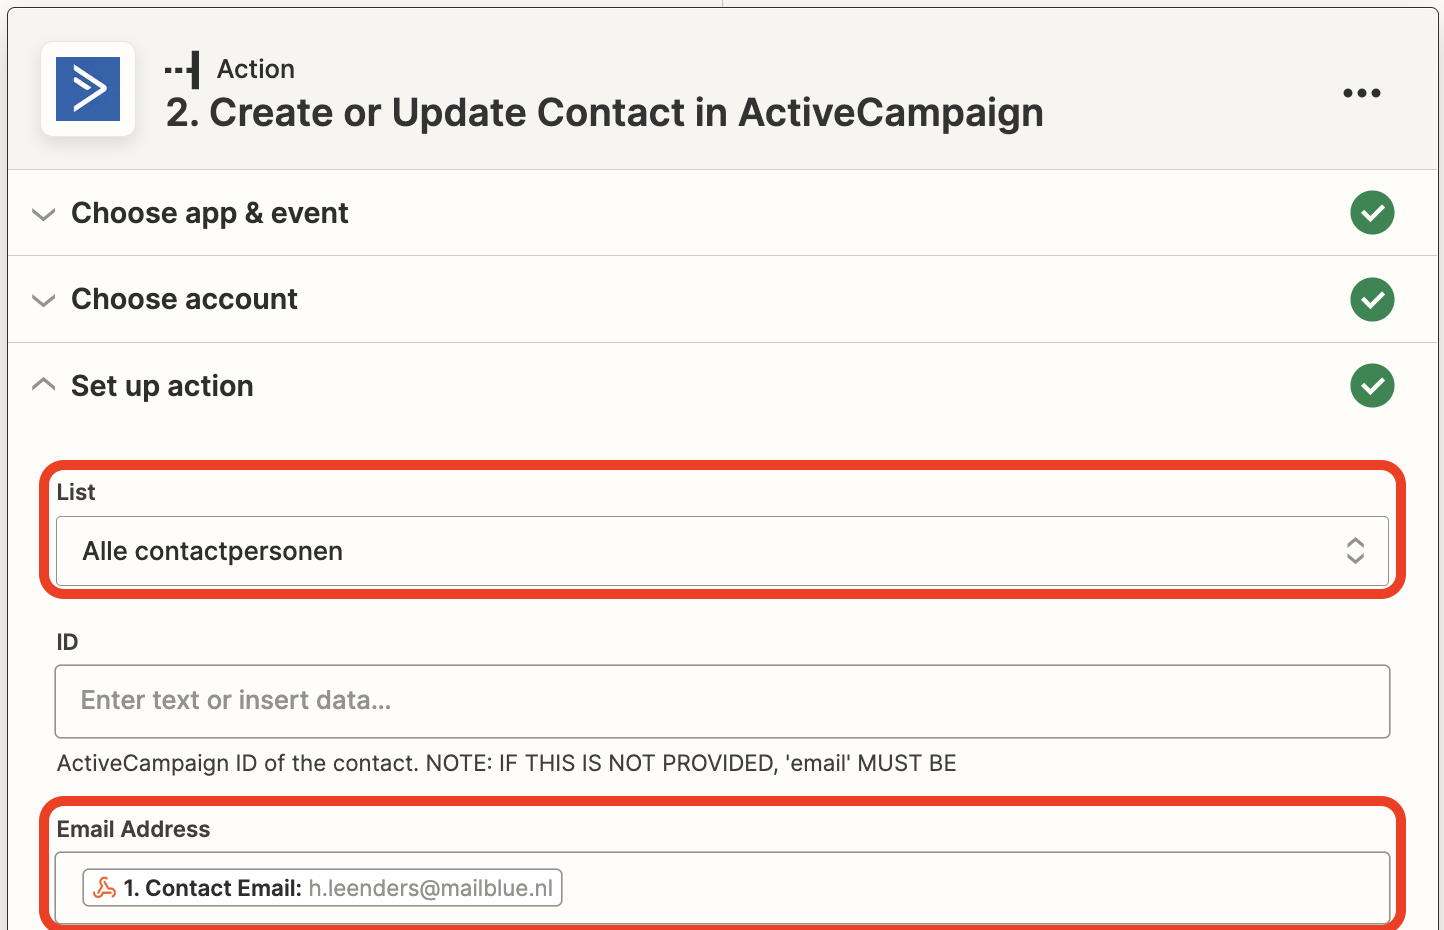Screen dimensions: 1444x930
Task: Select the 1. Contact Email data pill
Action: tap(322, 888)
